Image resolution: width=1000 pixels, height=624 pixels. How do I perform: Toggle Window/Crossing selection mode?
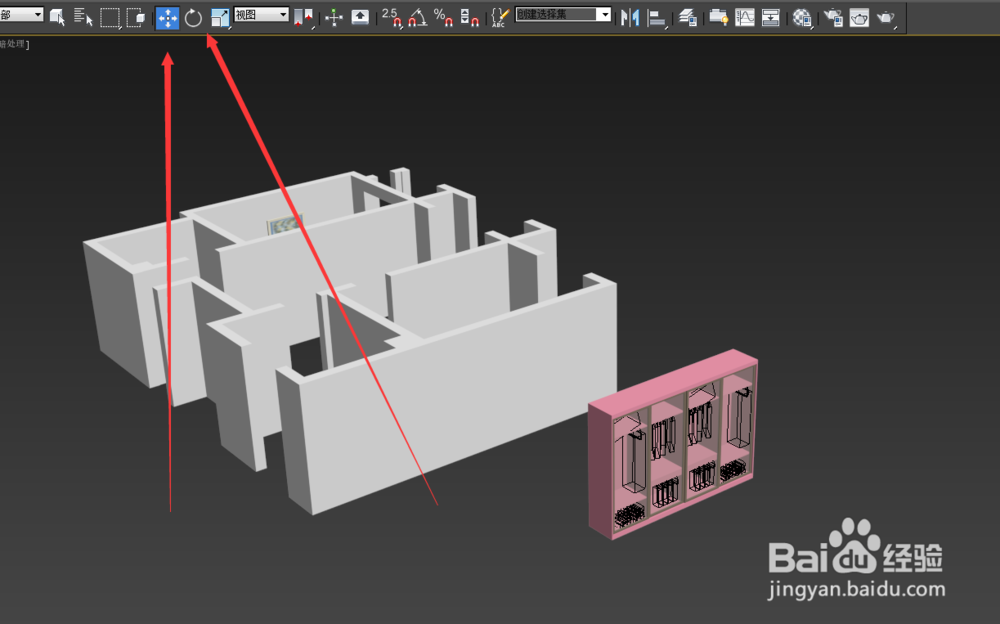tap(136, 17)
